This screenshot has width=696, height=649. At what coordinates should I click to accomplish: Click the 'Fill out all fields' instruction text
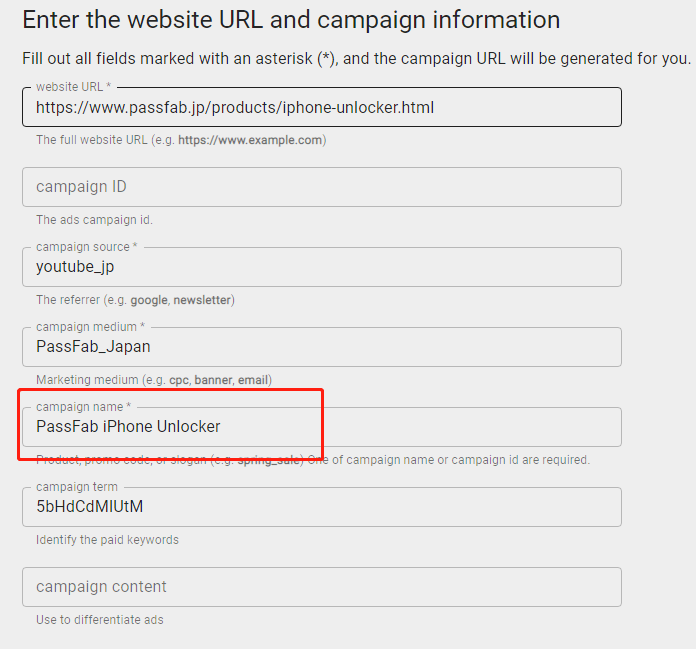click(356, 59)
